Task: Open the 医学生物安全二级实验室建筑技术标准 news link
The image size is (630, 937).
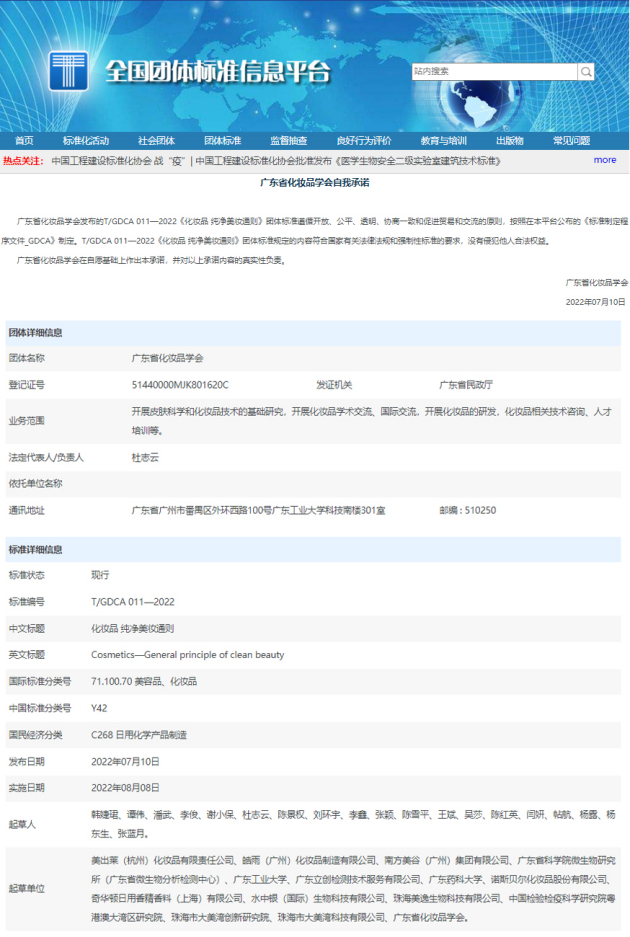Action: 348,161
